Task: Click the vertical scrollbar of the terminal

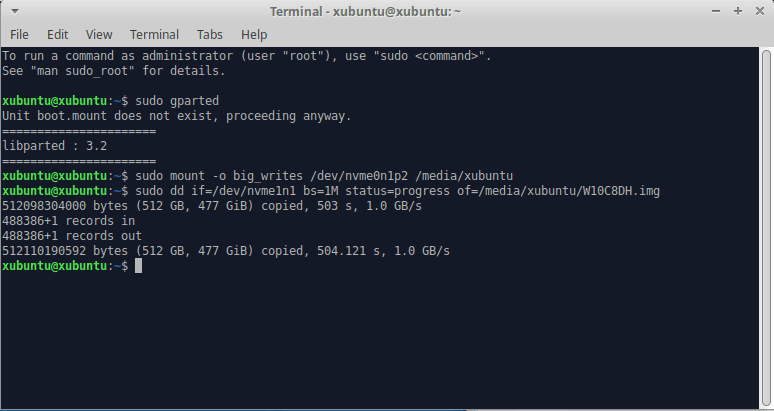Action: tap(766, 228)
